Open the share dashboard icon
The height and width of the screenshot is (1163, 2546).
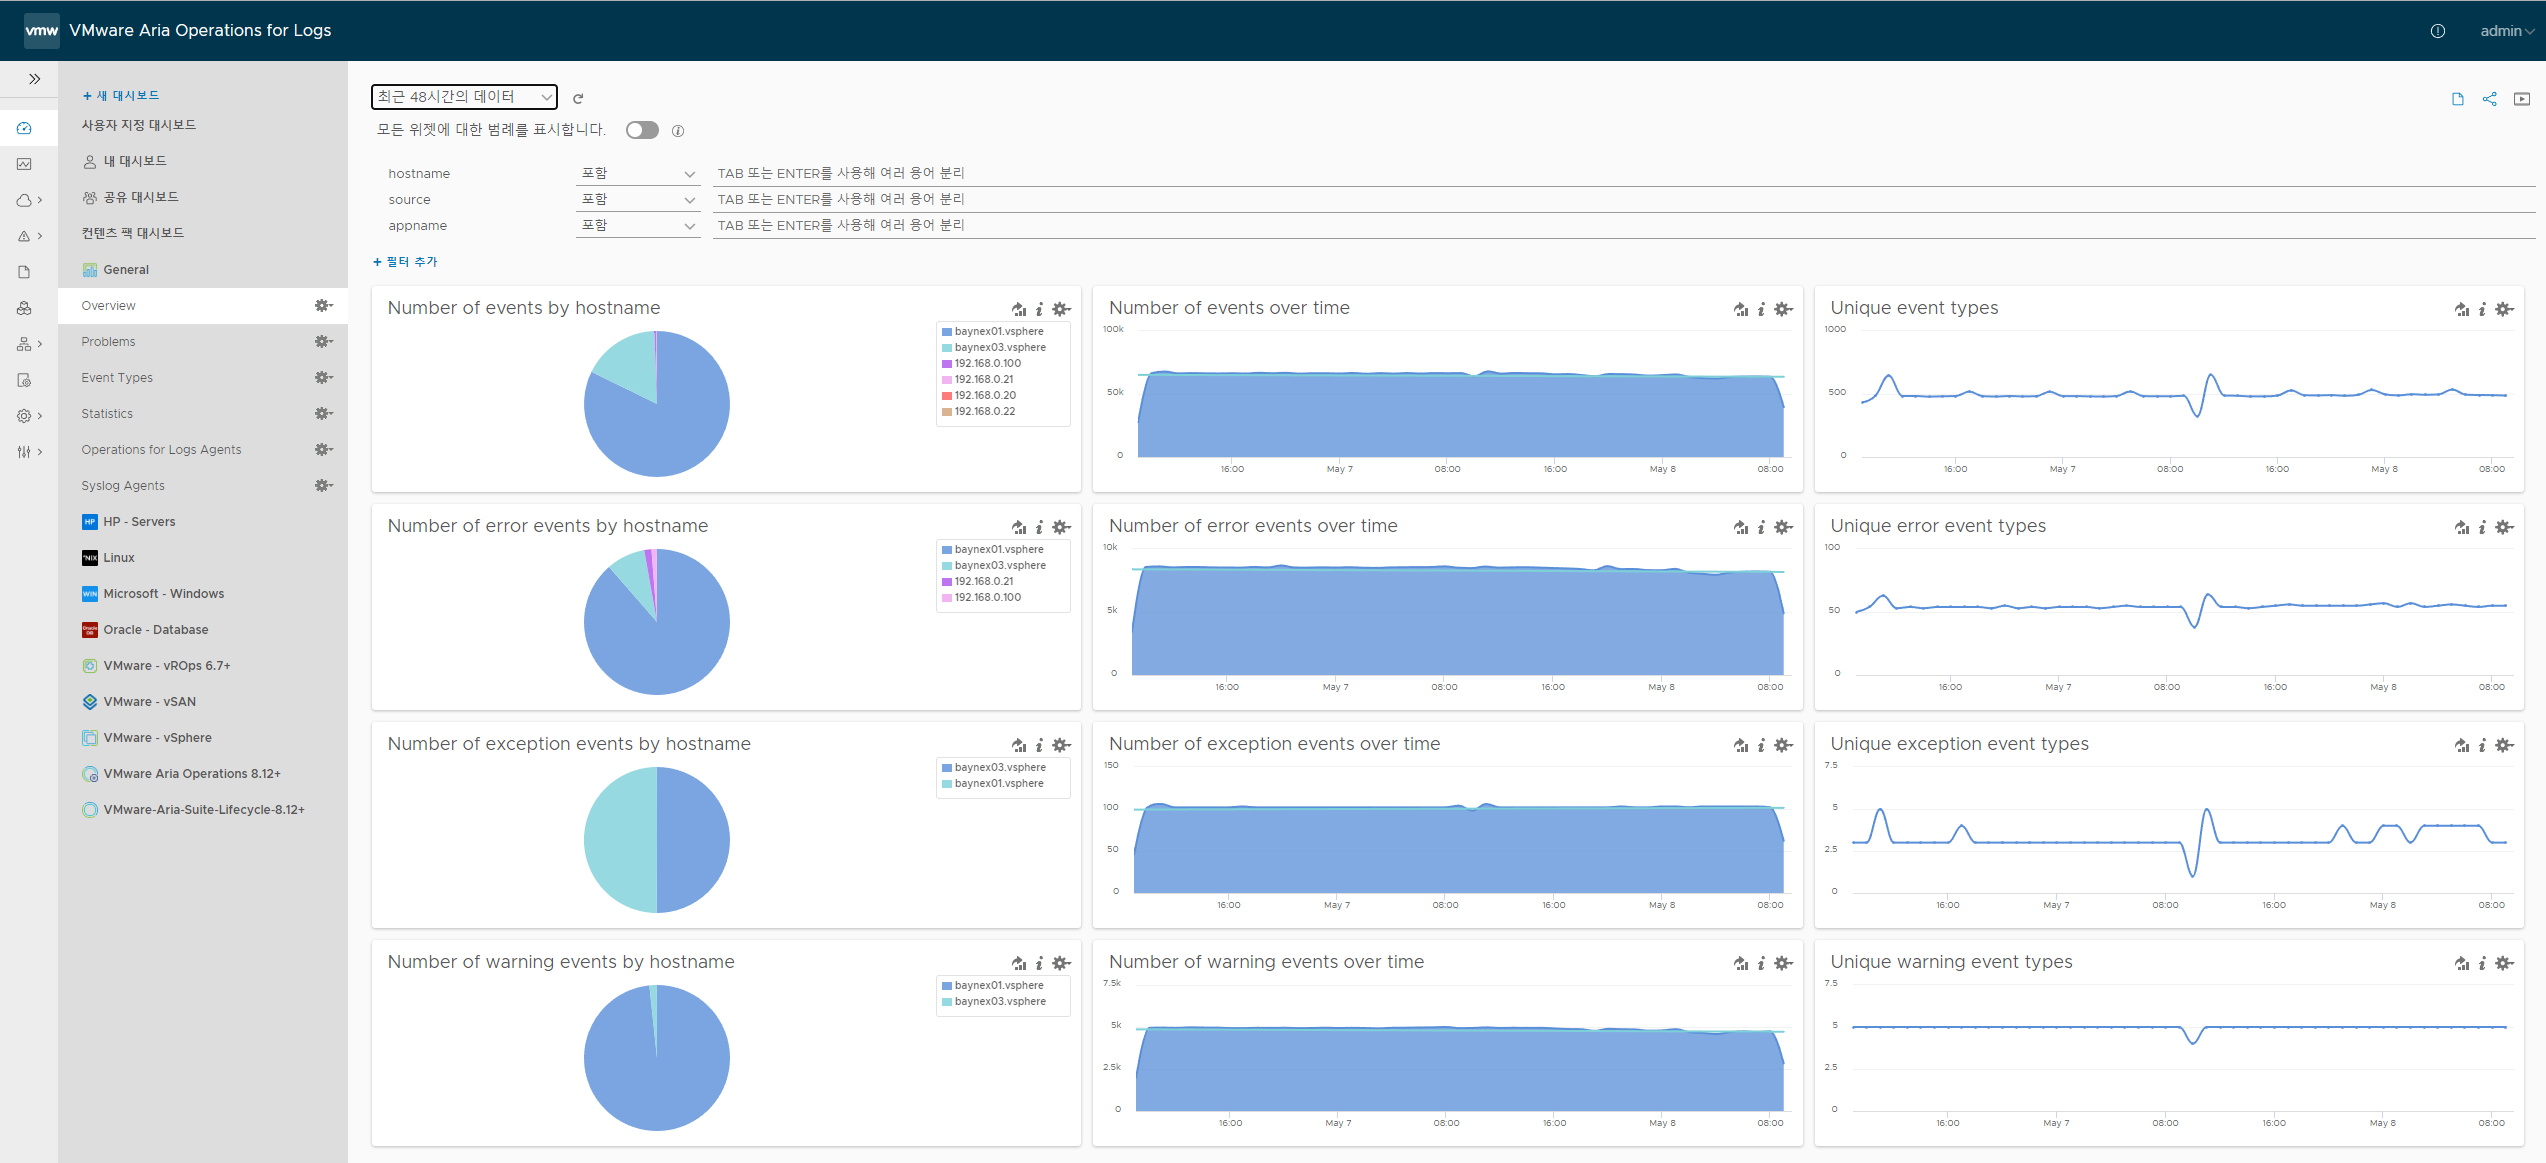(x=2489, y=99)
